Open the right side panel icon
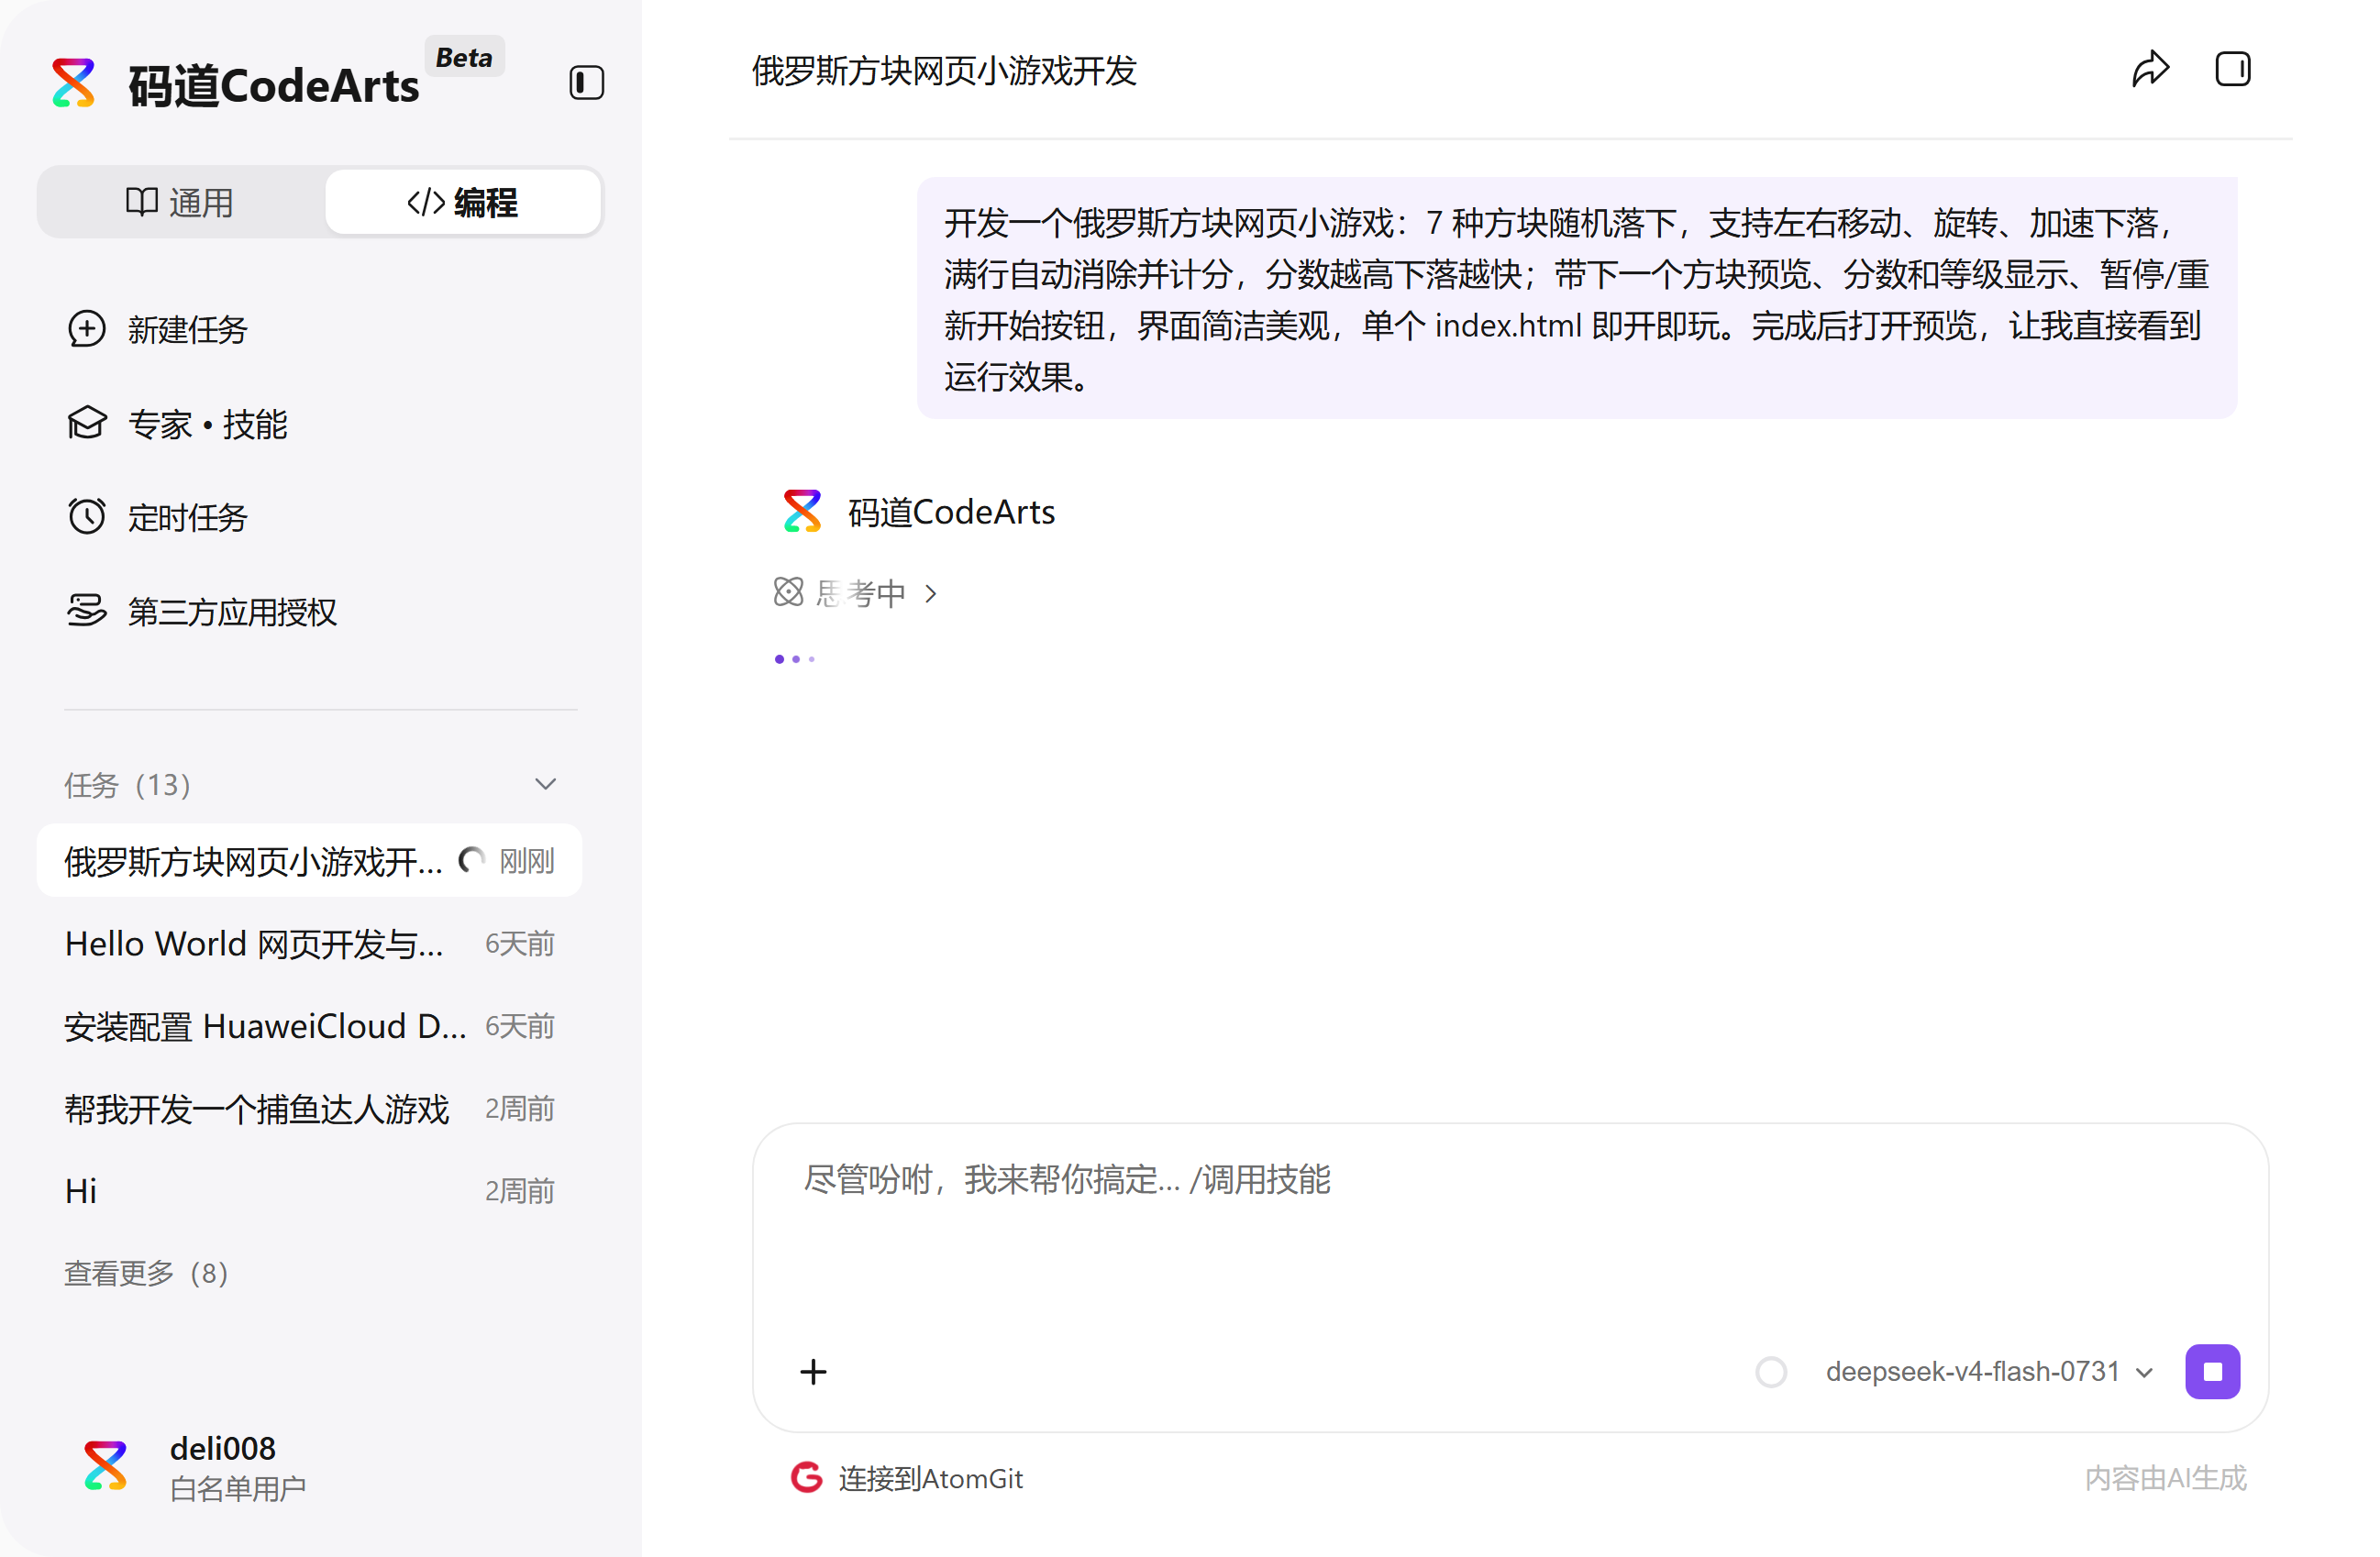Screen dimensions: 2380x1557 (x=2232, y=69)
